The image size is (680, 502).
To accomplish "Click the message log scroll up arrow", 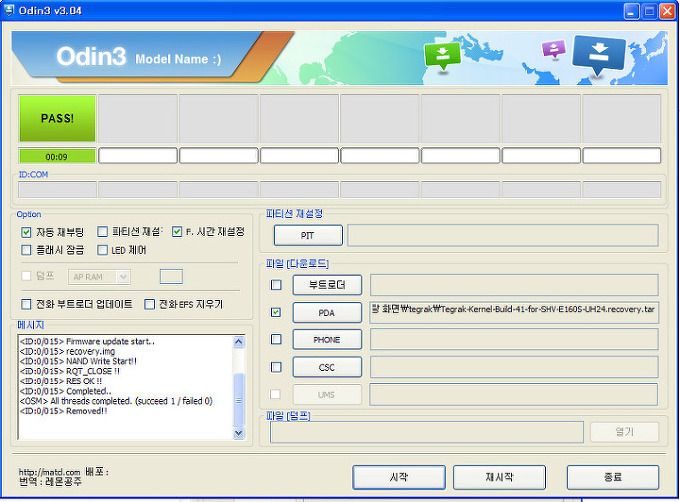I will click(x=239, y=342).
